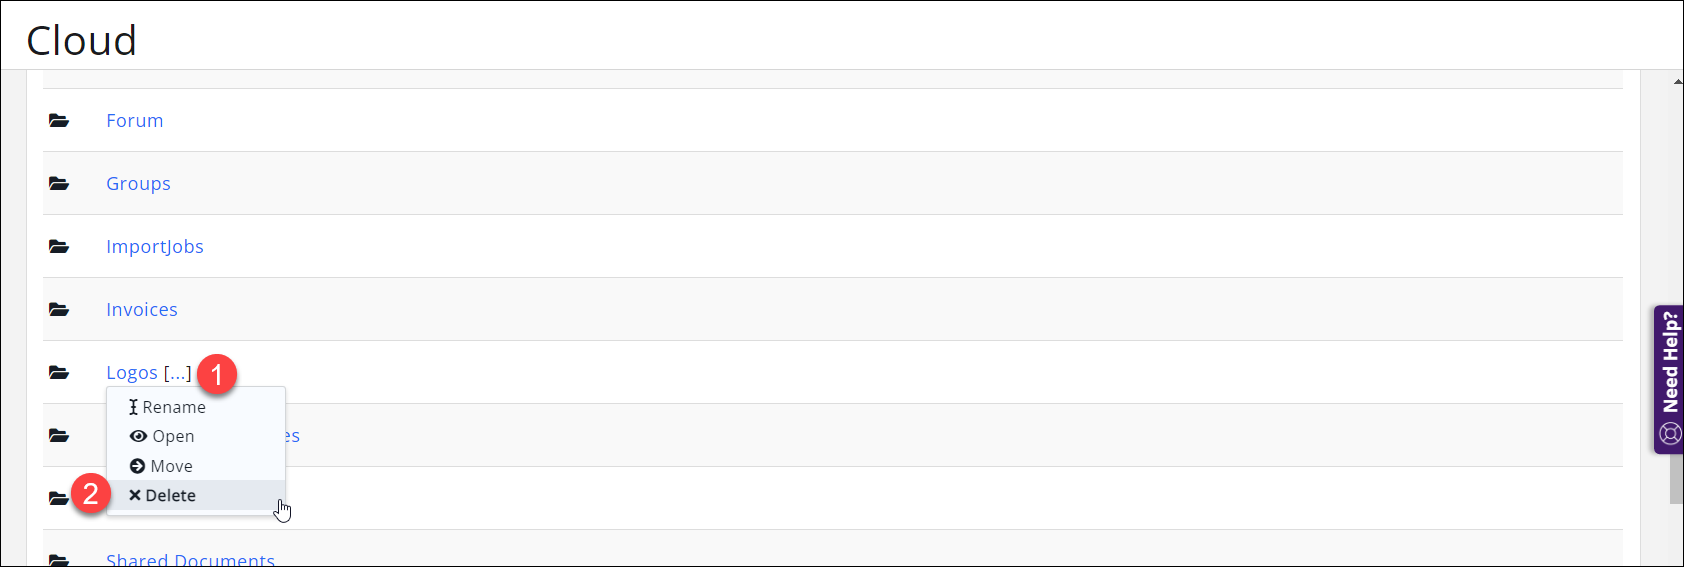Click the Groups folder icon
The height and width of the screenshot is (567, 1684).
(x=59, y=184)
